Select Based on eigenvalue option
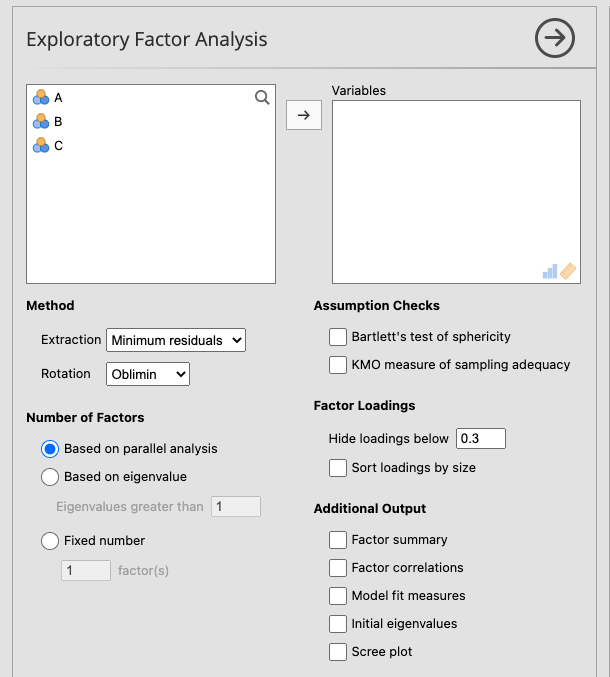 point(50,477)
